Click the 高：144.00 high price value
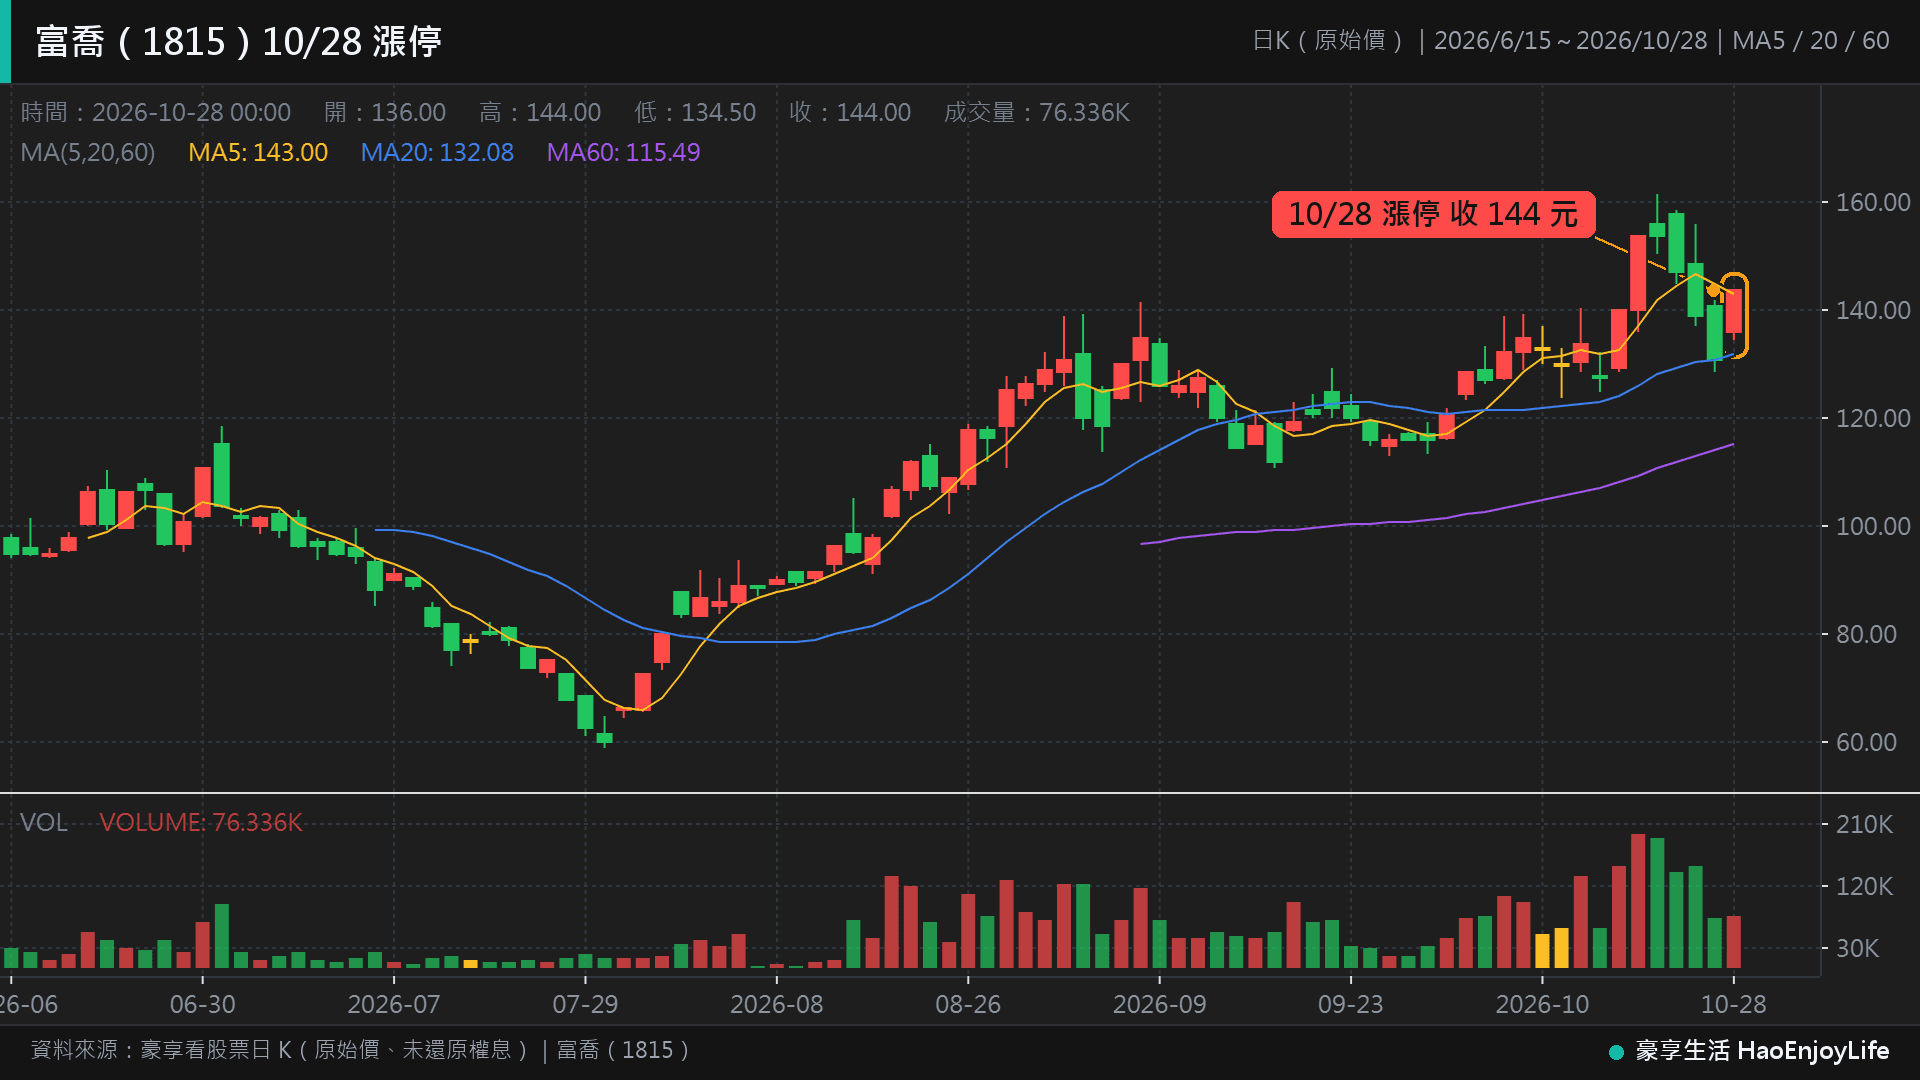The image size is (1920, 1080). click(540, 112)
